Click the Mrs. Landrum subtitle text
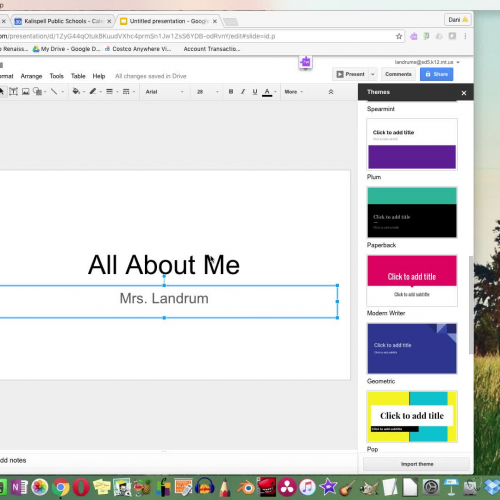The height and width of the screenshot is (500, 500). coord(164,298)
